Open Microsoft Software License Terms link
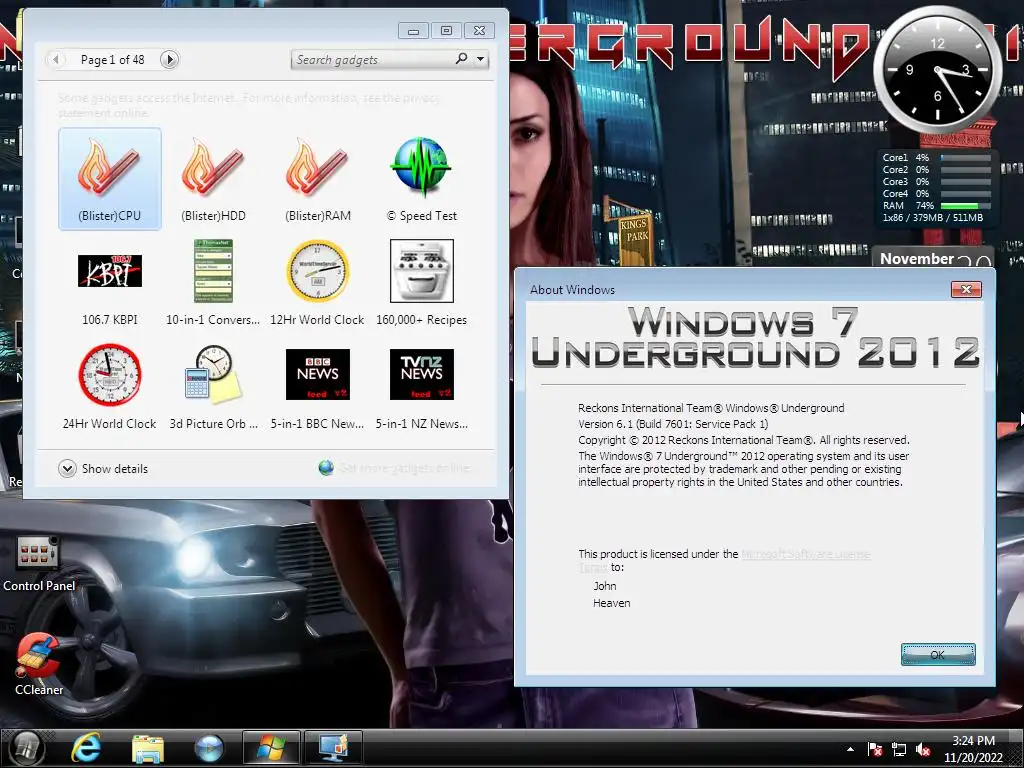1024x768 pixels. click(x=805, y=554)
